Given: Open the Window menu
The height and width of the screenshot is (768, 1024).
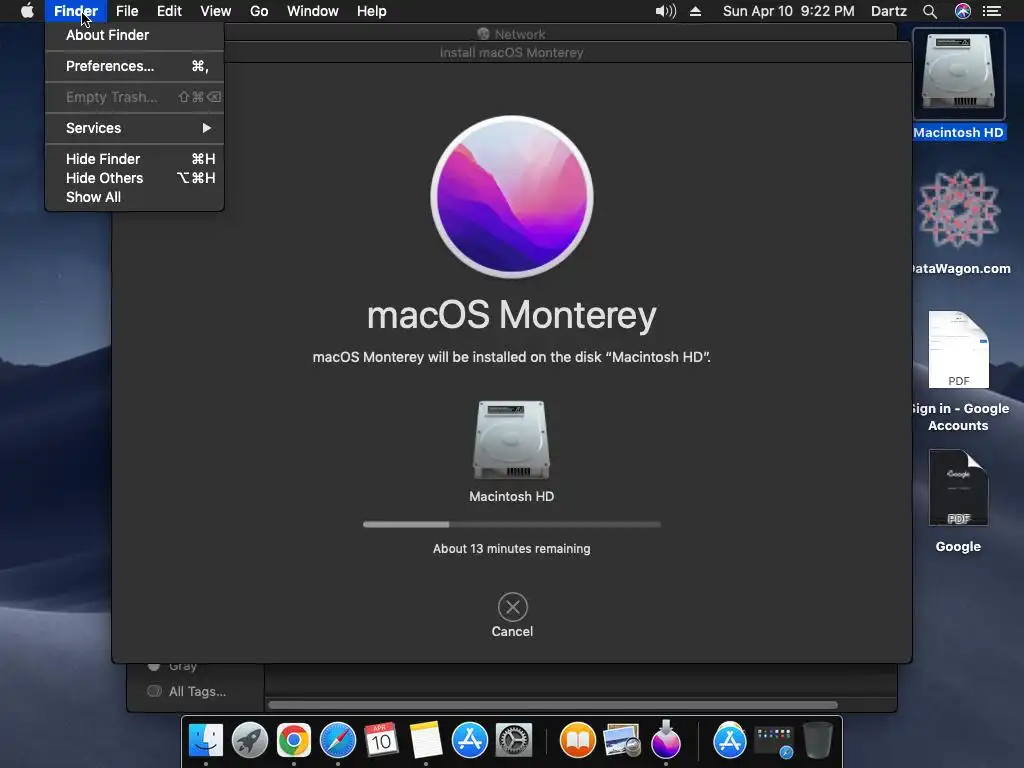Looking at the screenshot, I should [x=313, y=11].
